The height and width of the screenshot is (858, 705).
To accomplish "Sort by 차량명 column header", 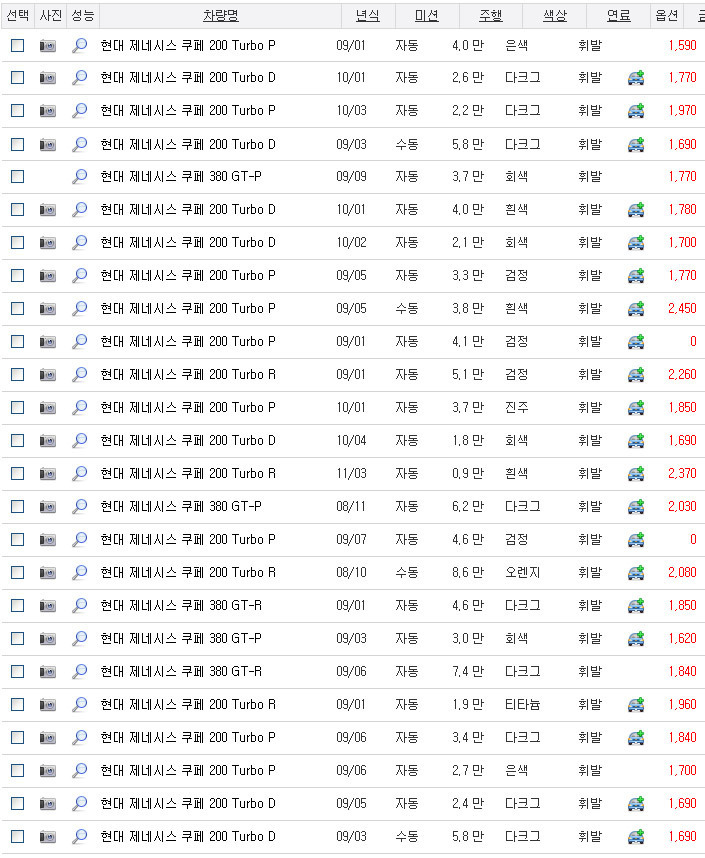I will coord(221,15).
